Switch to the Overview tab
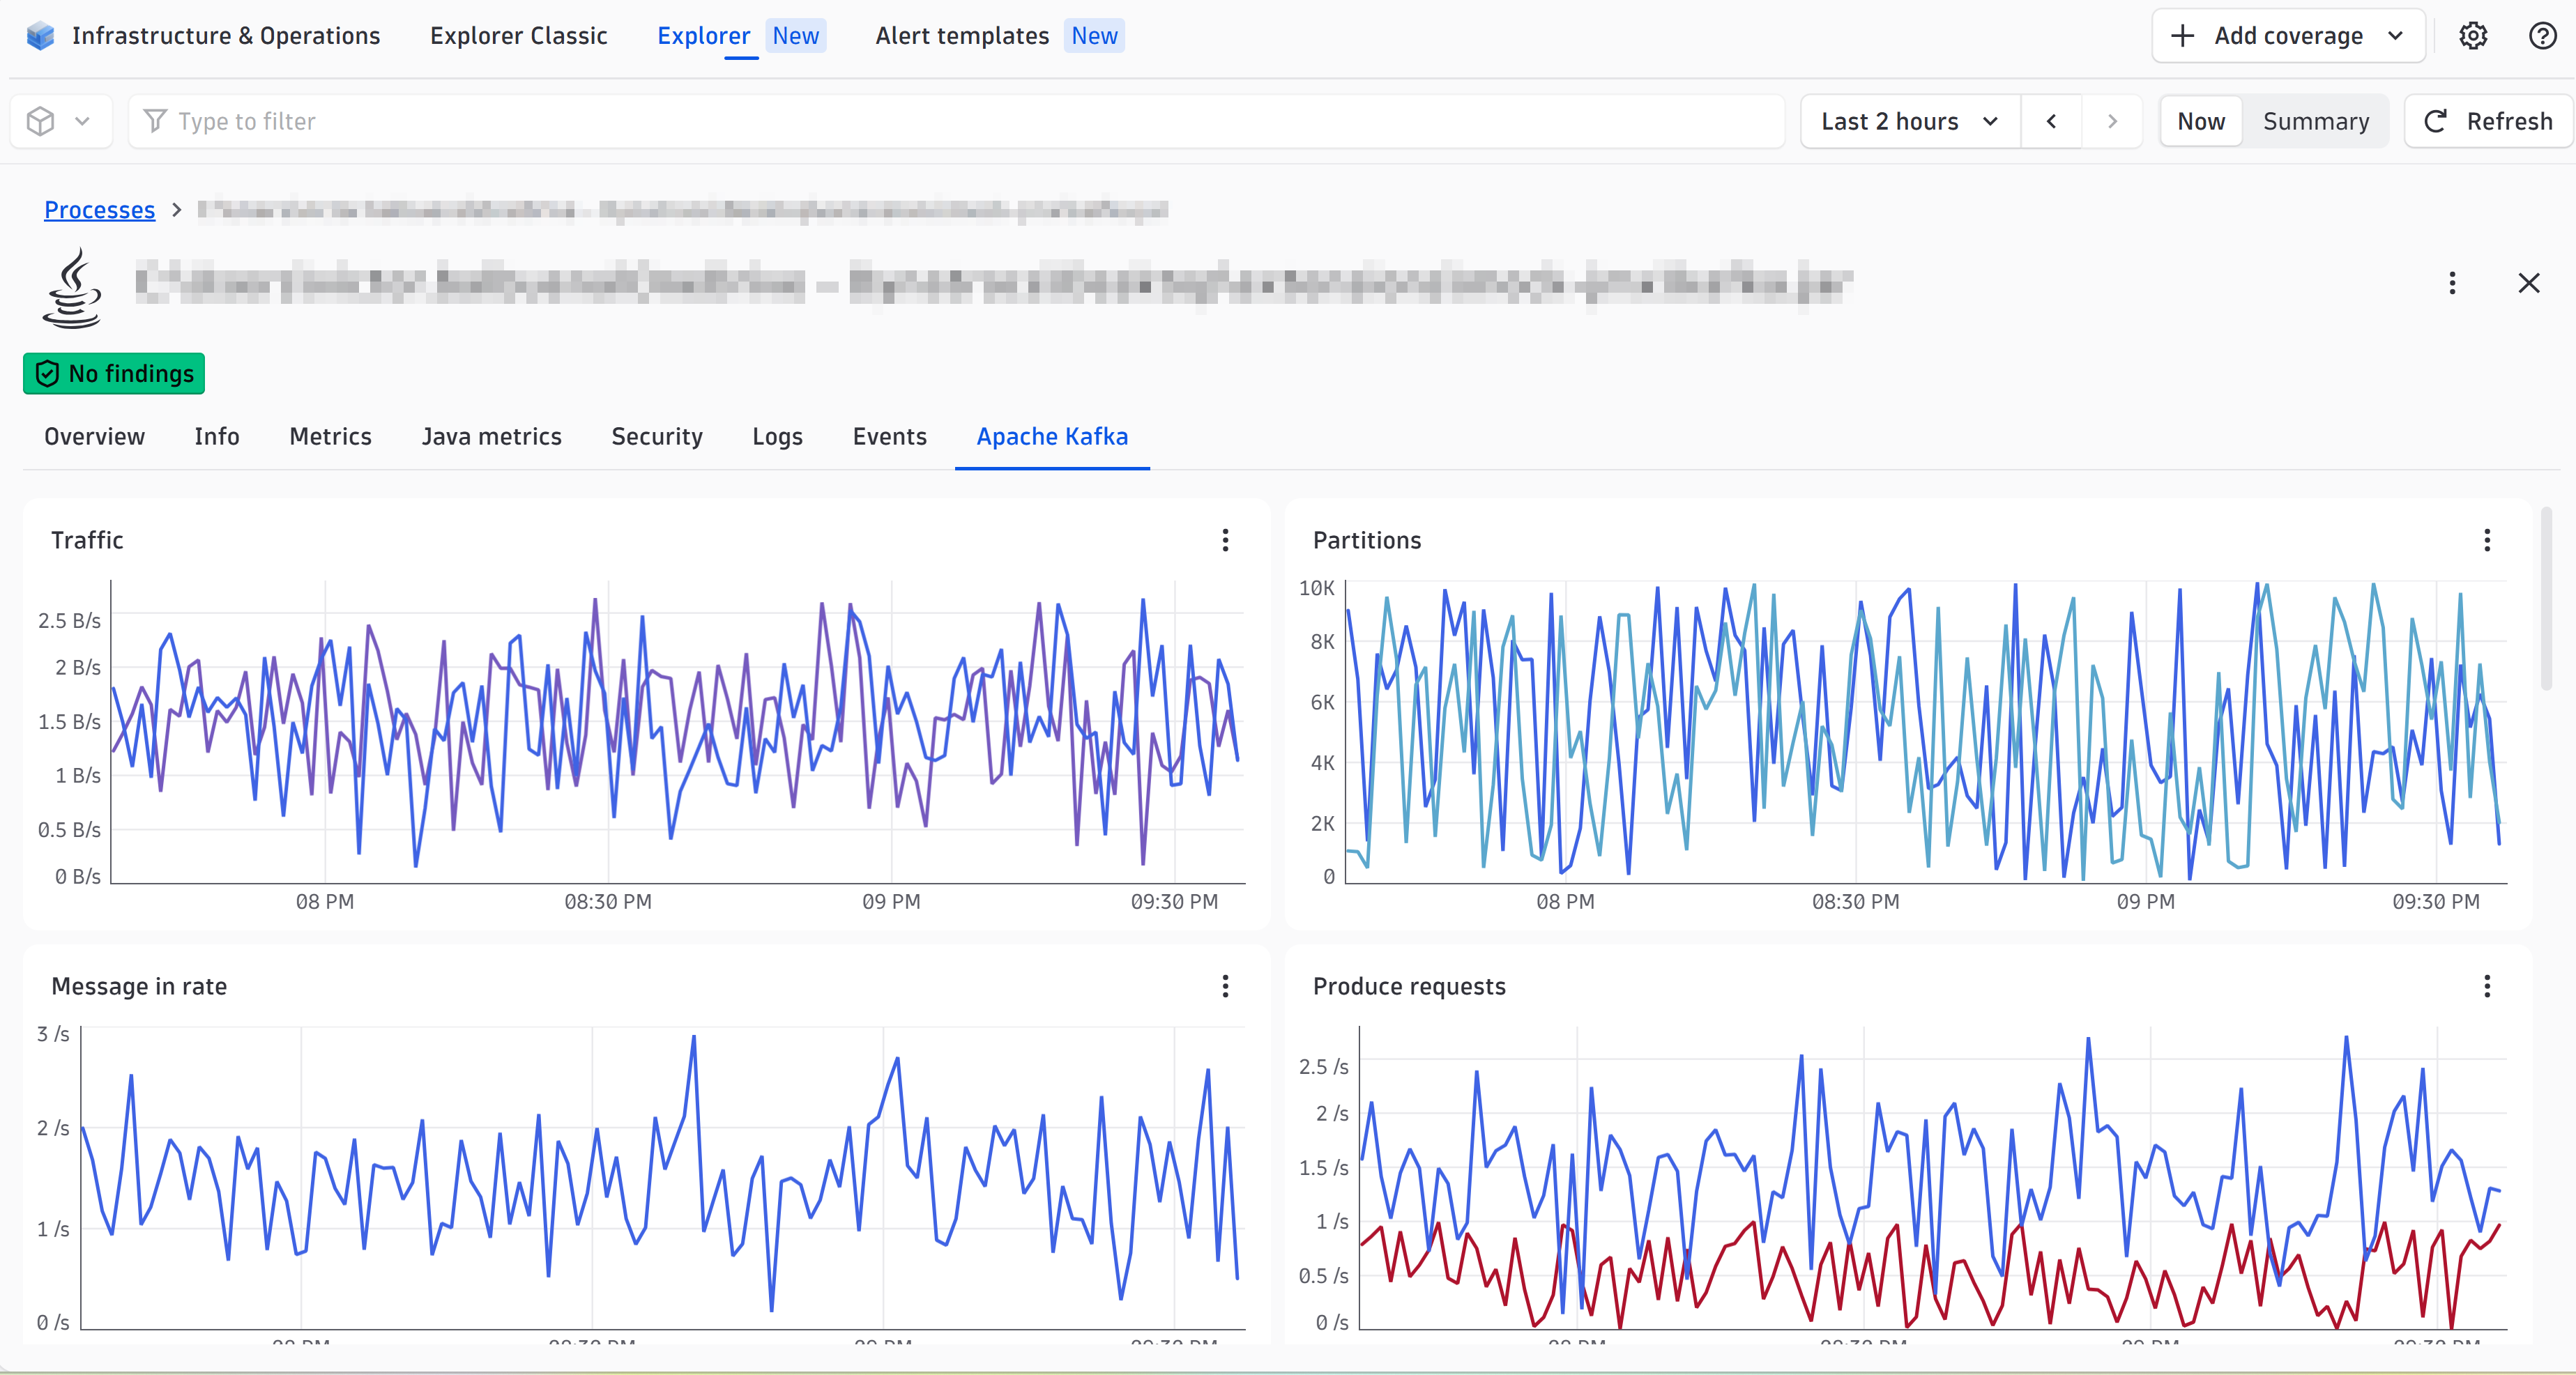 coord(94,436)
